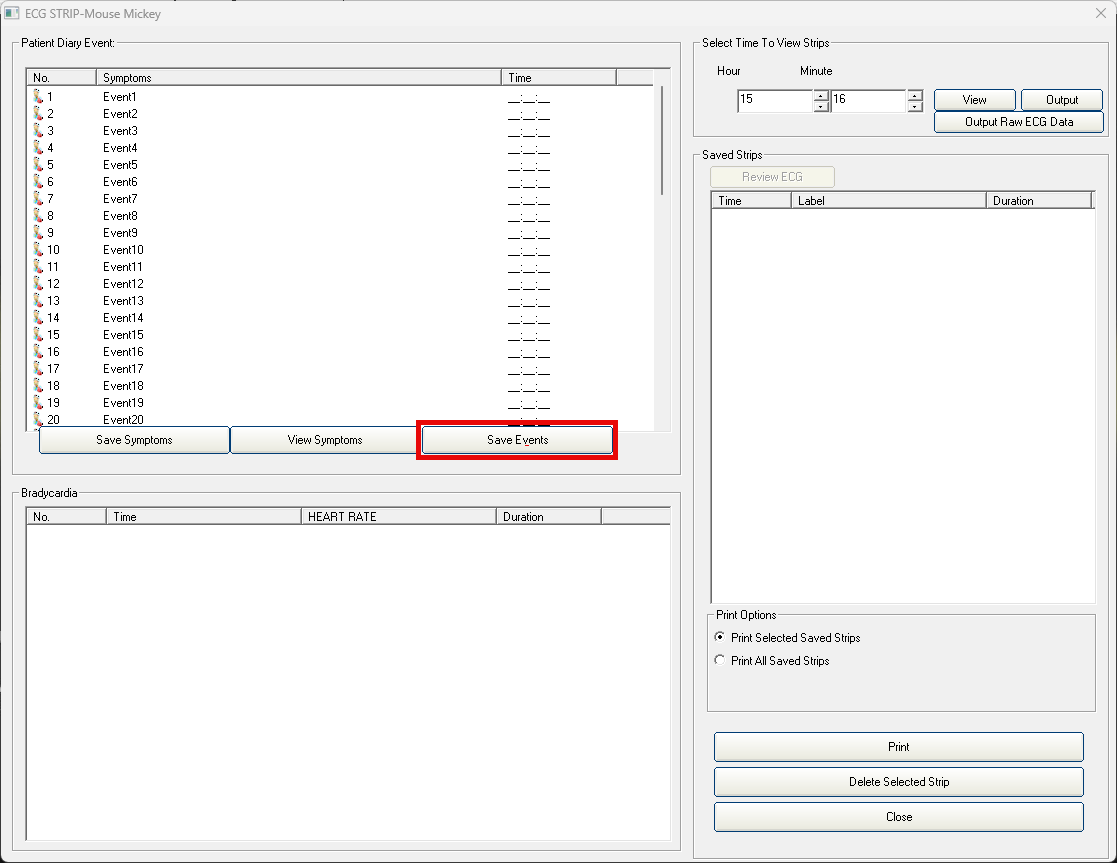Click the icon beside Event10 row
1117x863 pixels.
(x=38, y=250)
